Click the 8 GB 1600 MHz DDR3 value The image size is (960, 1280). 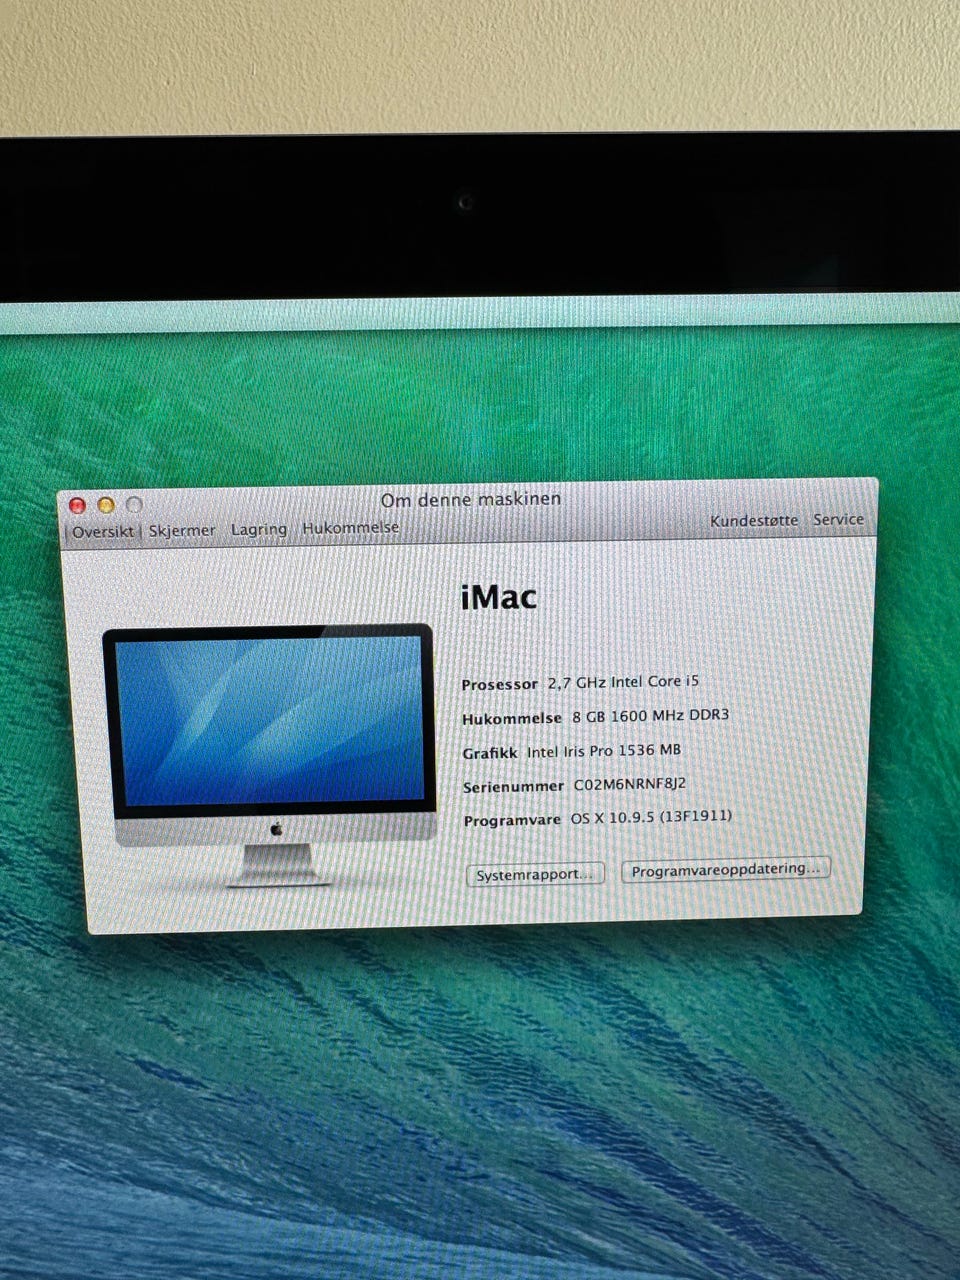coord(651,716)
